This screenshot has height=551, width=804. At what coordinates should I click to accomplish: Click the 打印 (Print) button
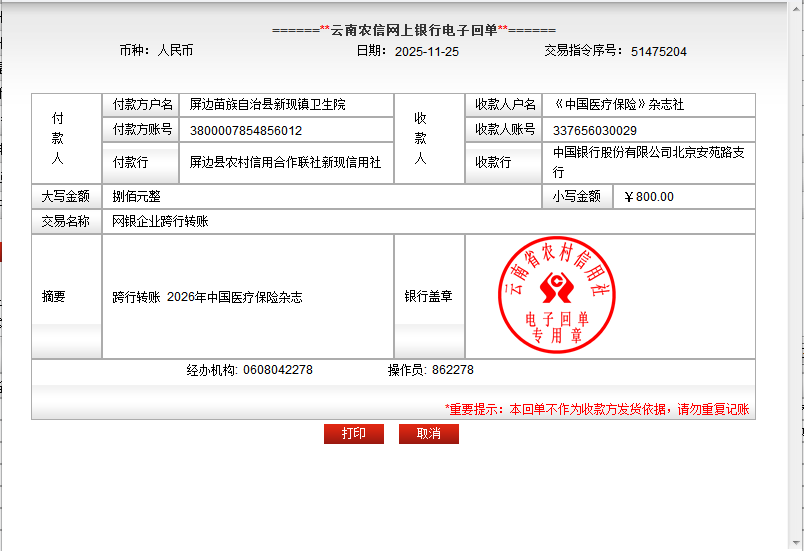coord(353,434)
